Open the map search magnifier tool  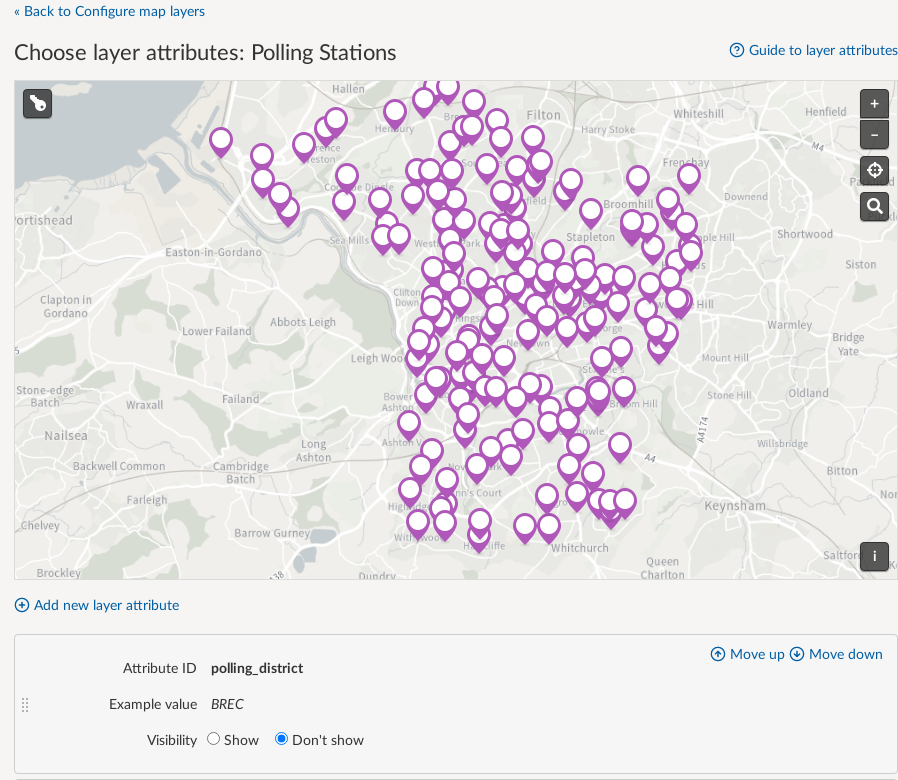click(x=874, y=206)
